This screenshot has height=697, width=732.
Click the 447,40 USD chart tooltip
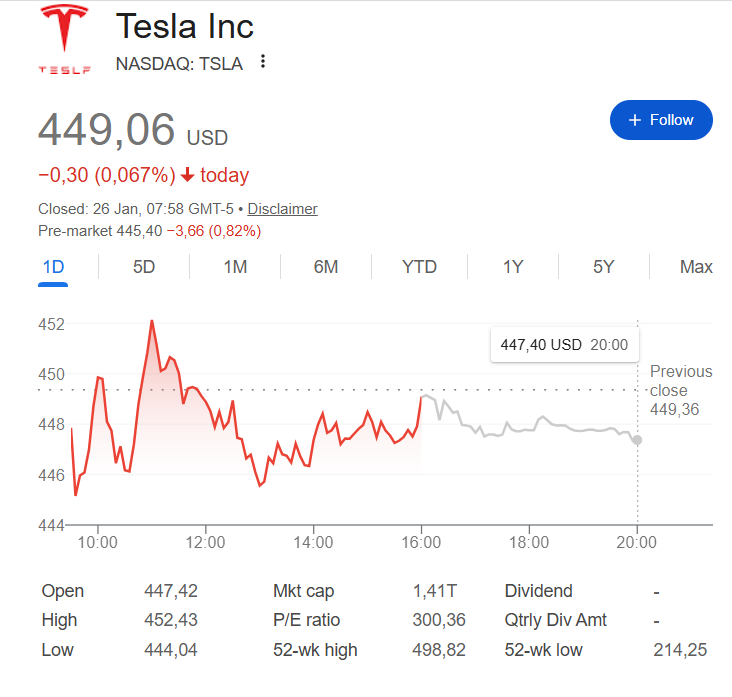(x=563, y=345)
